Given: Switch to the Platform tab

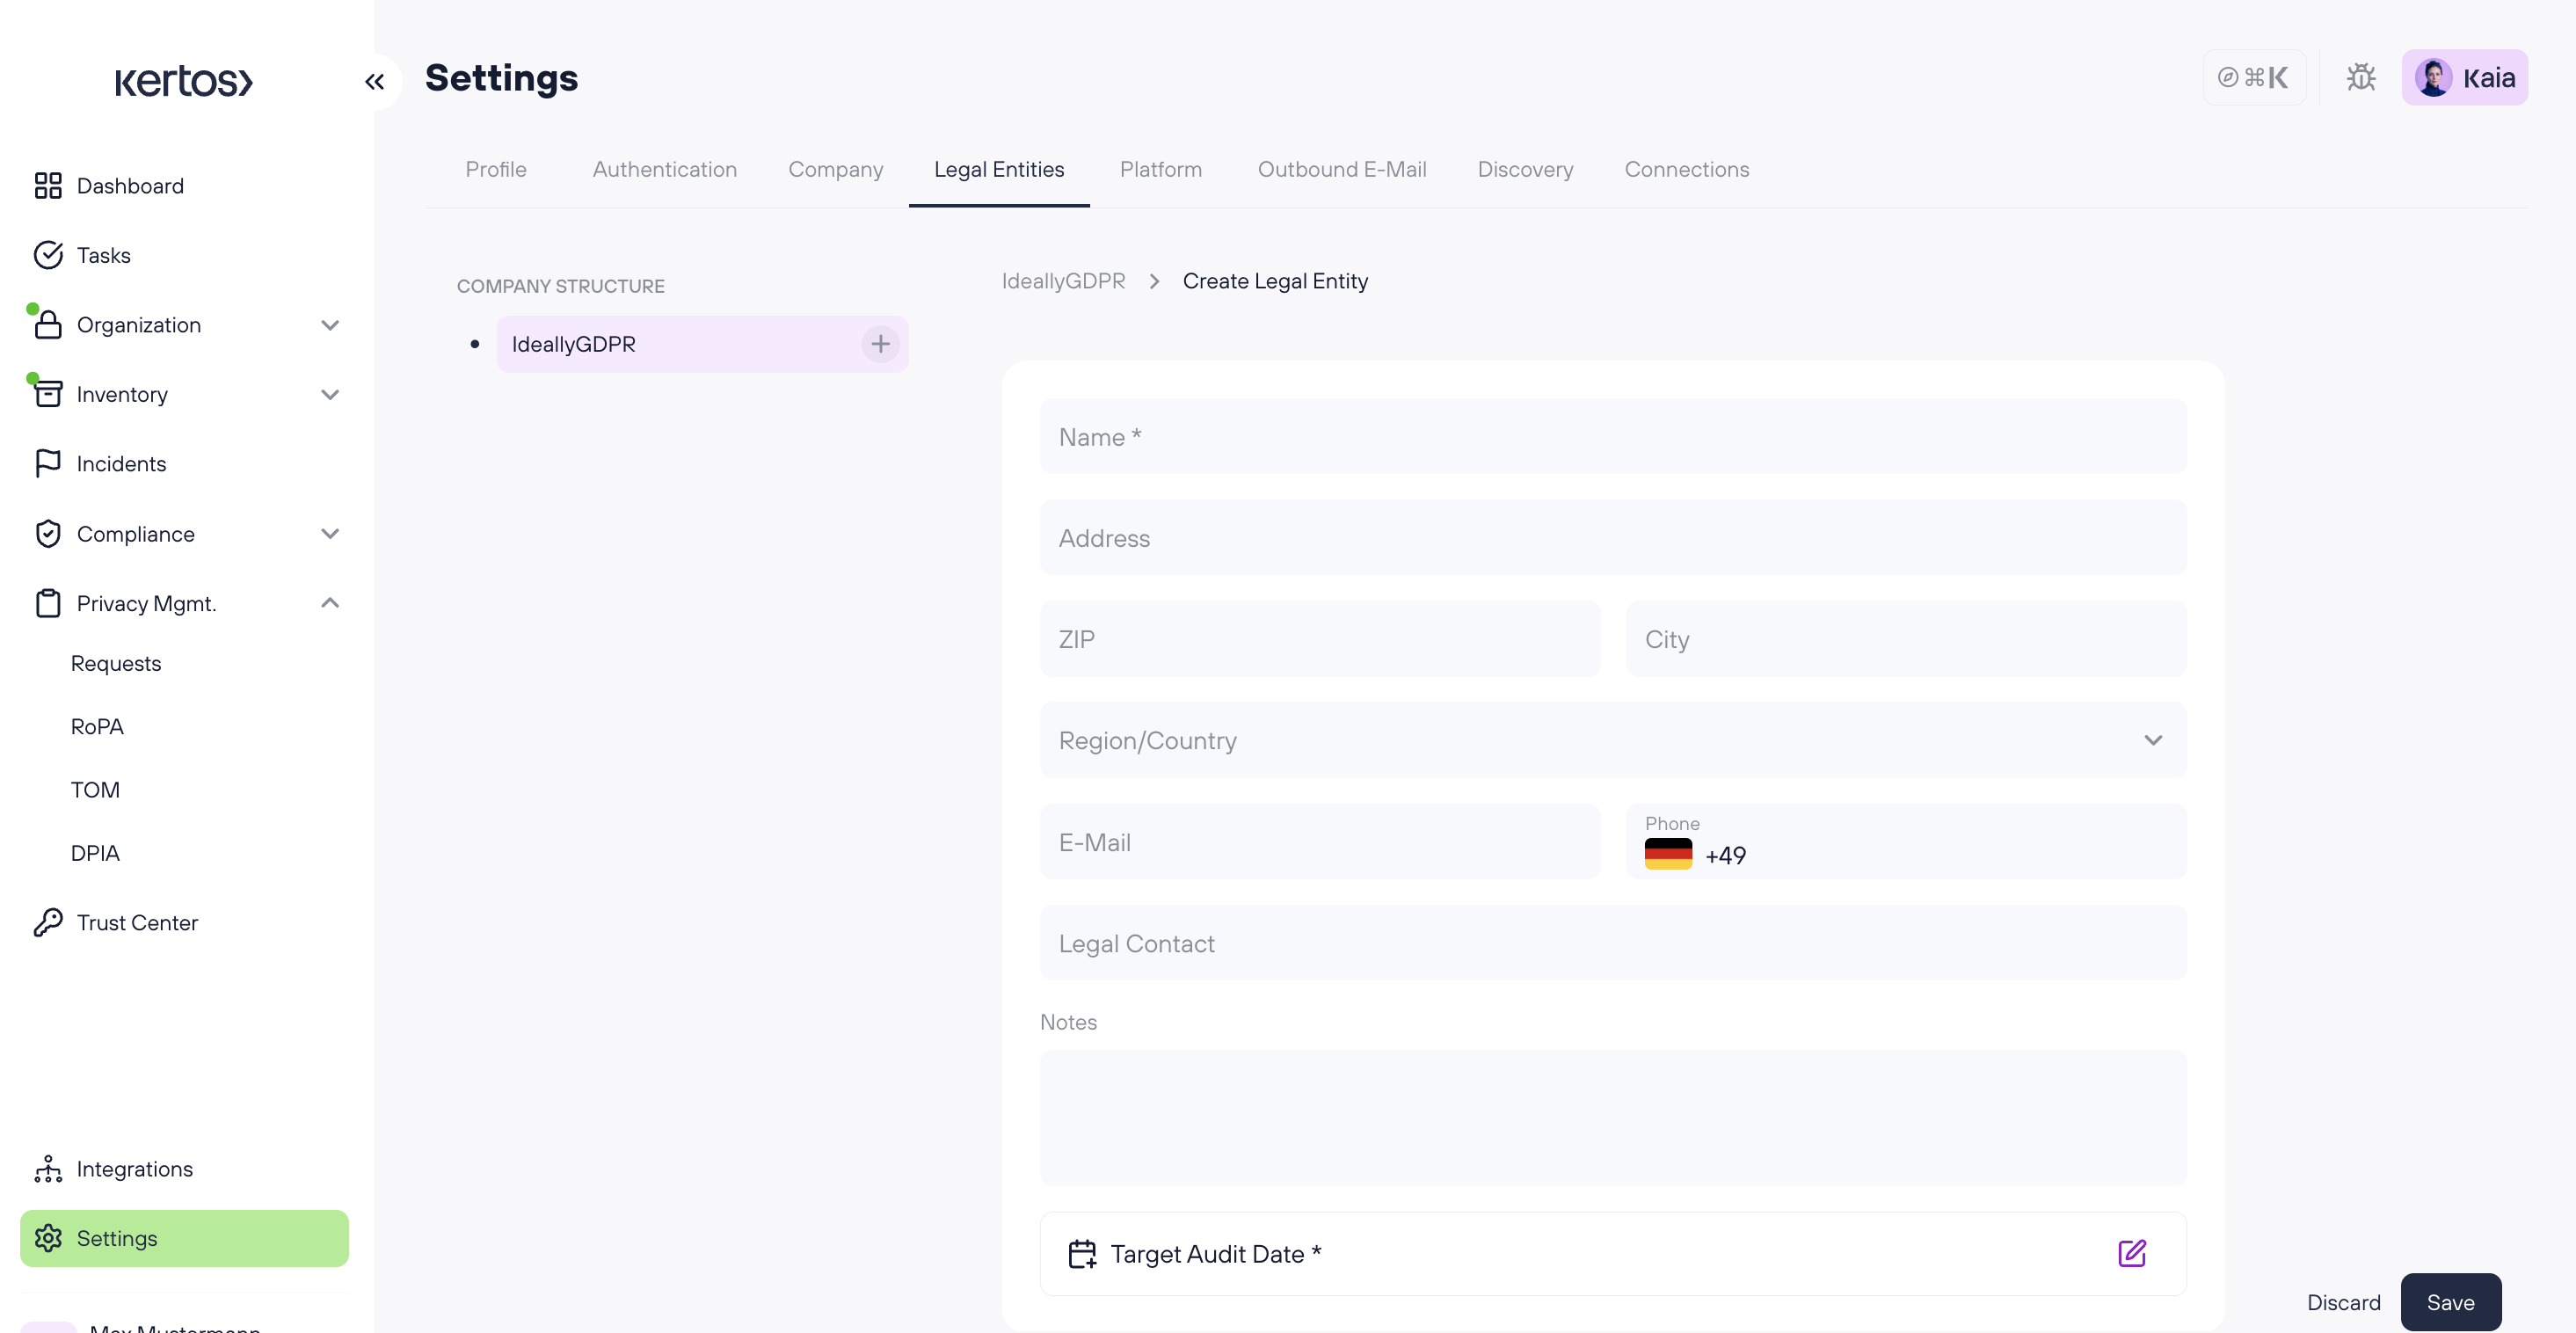Looking at the screenshot, I should tap(1161, 169).
